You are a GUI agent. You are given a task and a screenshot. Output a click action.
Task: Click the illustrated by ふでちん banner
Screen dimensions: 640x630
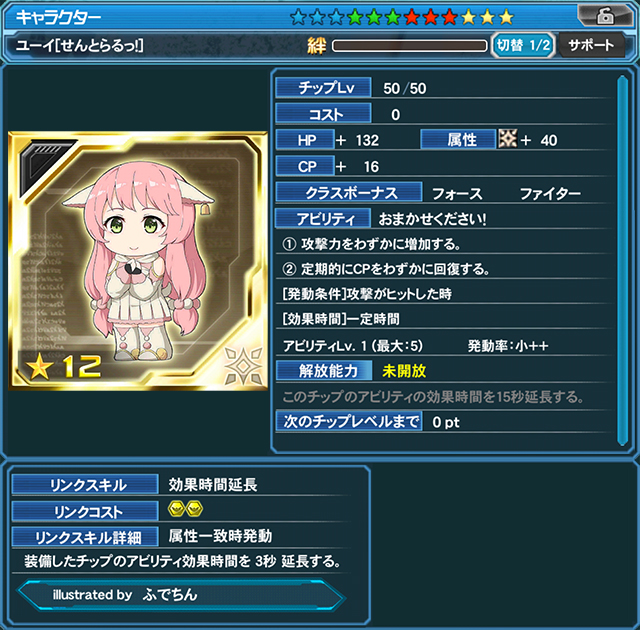[x=182, y=595]
